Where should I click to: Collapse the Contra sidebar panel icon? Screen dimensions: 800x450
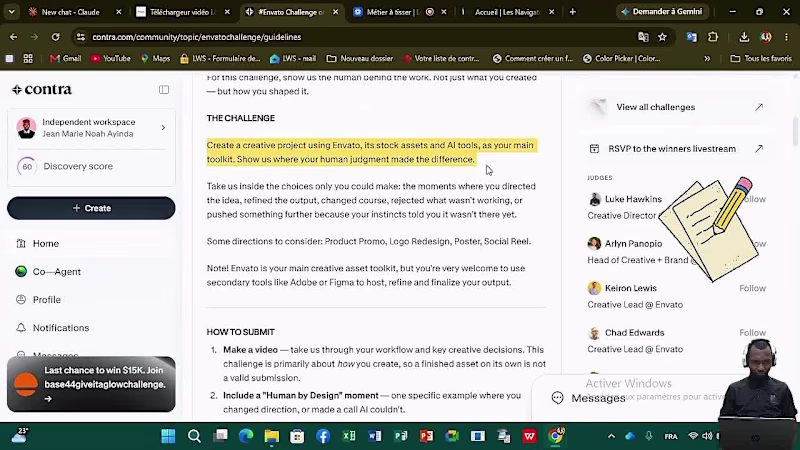click(x=164, y=90)
